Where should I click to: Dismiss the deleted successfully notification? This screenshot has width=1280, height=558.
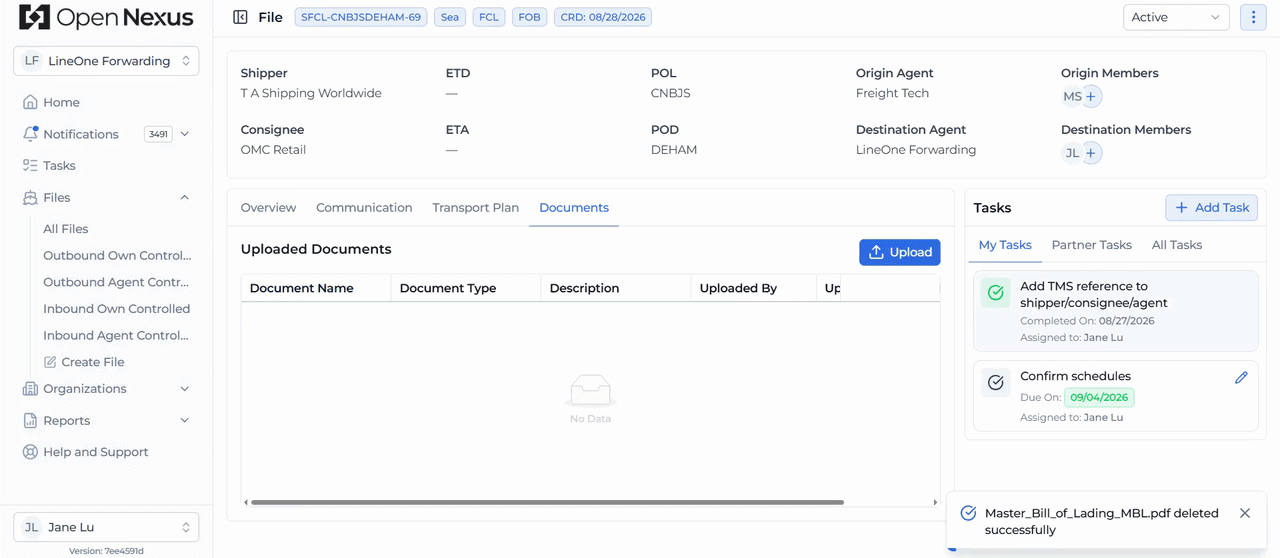pos(1245,513)
